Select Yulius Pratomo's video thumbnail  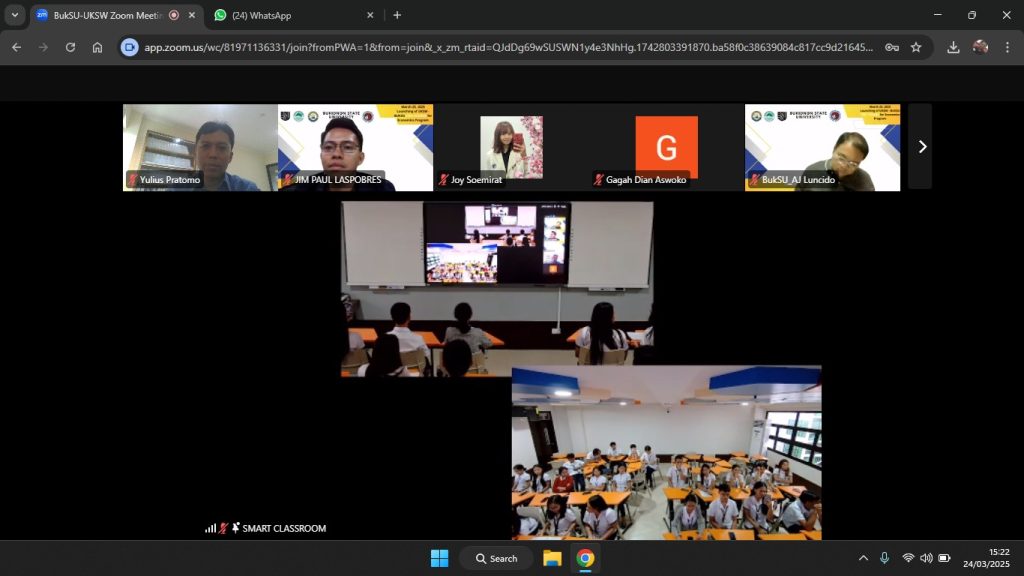[200, 147]
